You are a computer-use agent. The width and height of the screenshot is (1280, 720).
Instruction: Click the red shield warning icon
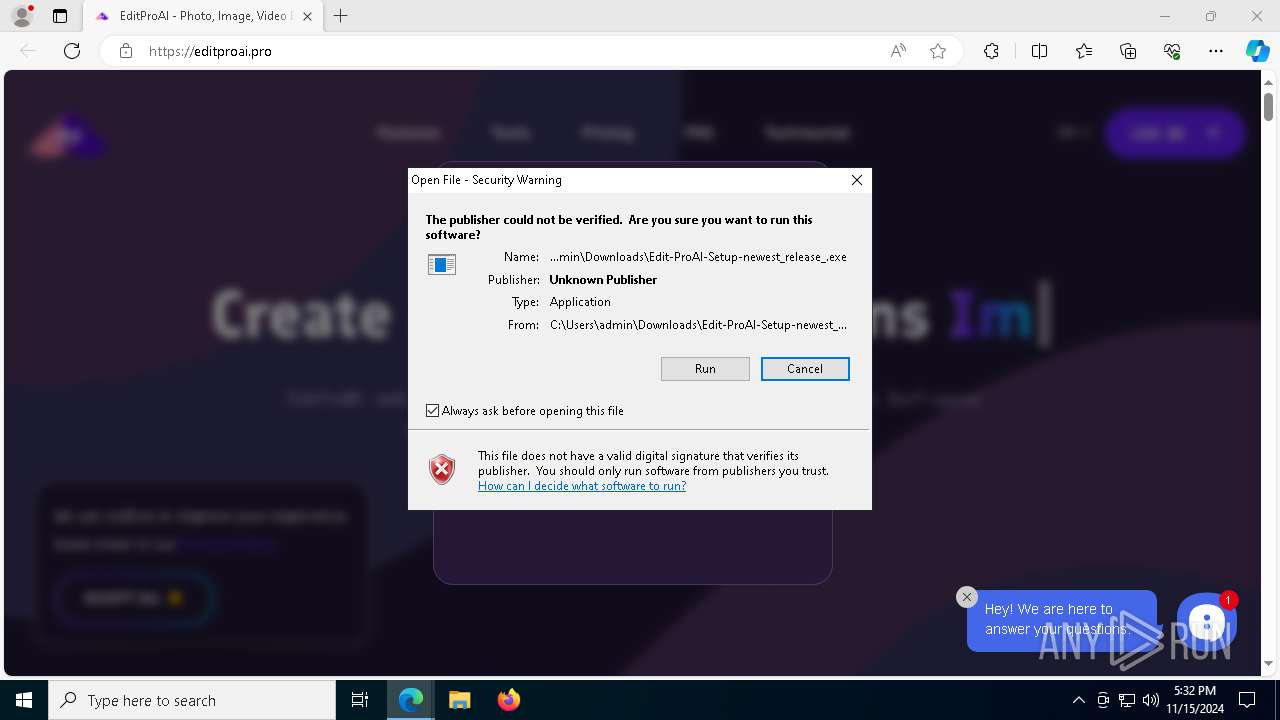coord(442,469)
